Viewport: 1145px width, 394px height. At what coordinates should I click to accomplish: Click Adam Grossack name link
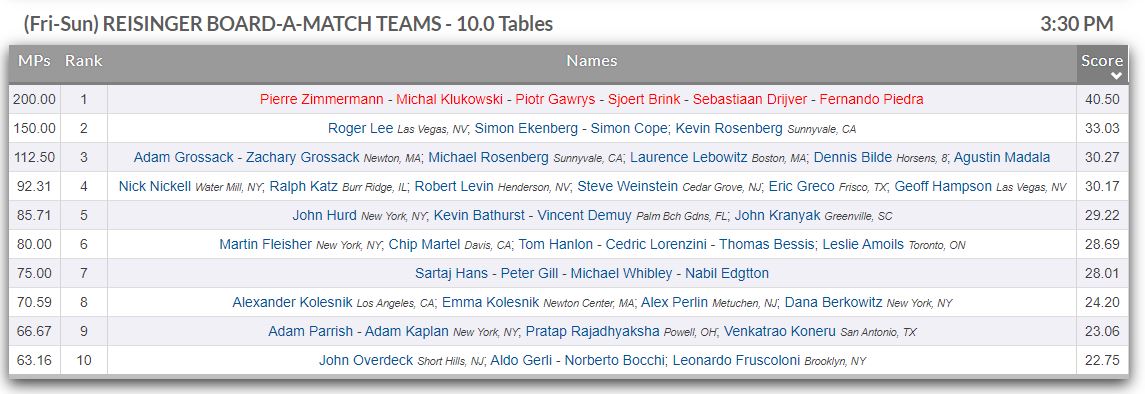click(x=183, y=158)
